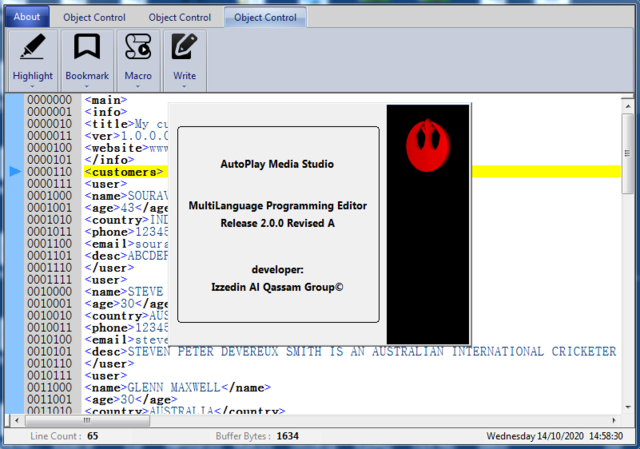Screen dimensions: 640x449
Task: Click the STEVEN PETER DEVEREUX SMITH description line
Action: pyautogui.click(x=350, y=352)
